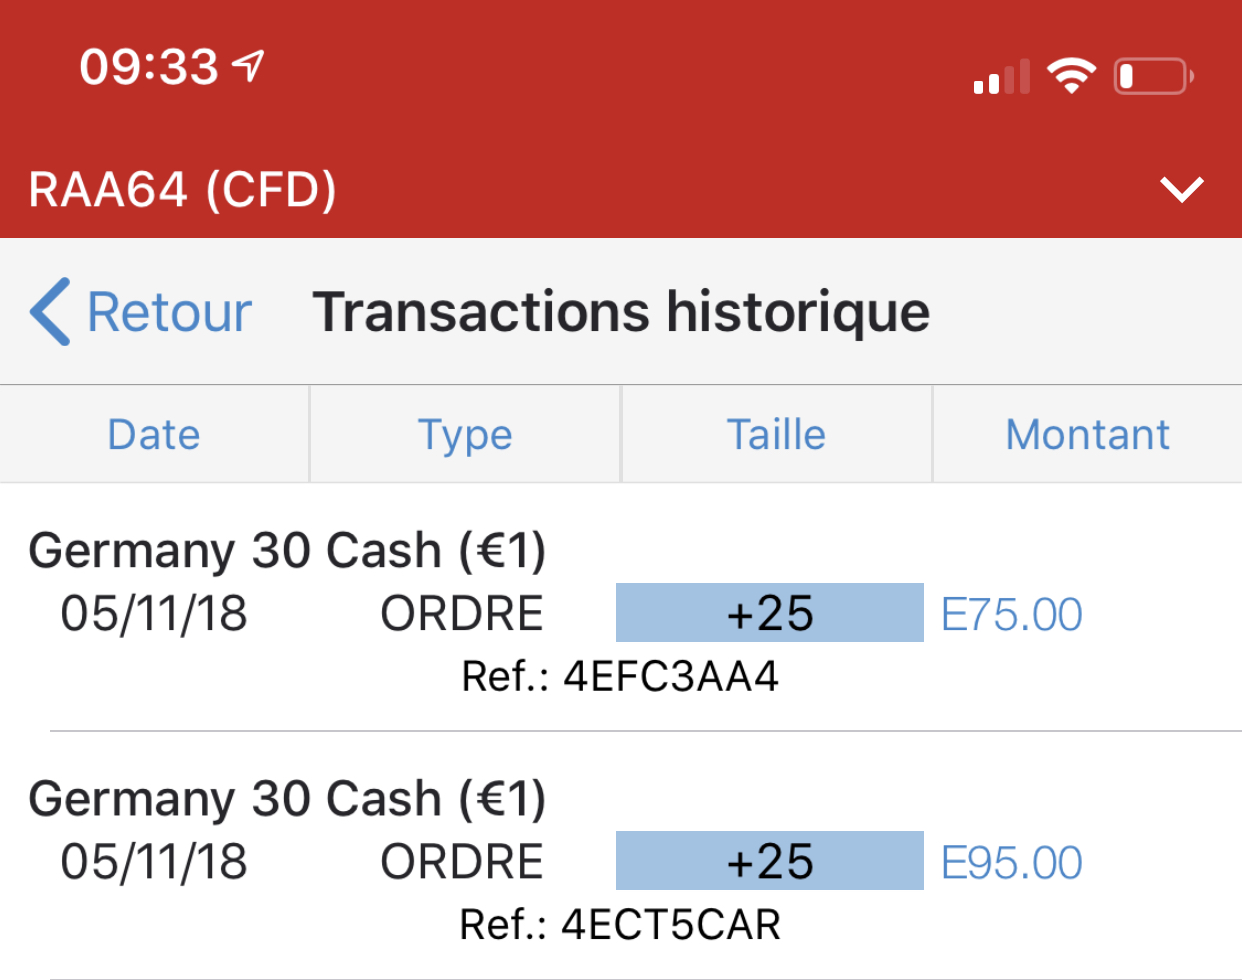The width and height of the screenshot is (1242, 980).
Task: Open the E95.00 amount link
Action: 1011,863
